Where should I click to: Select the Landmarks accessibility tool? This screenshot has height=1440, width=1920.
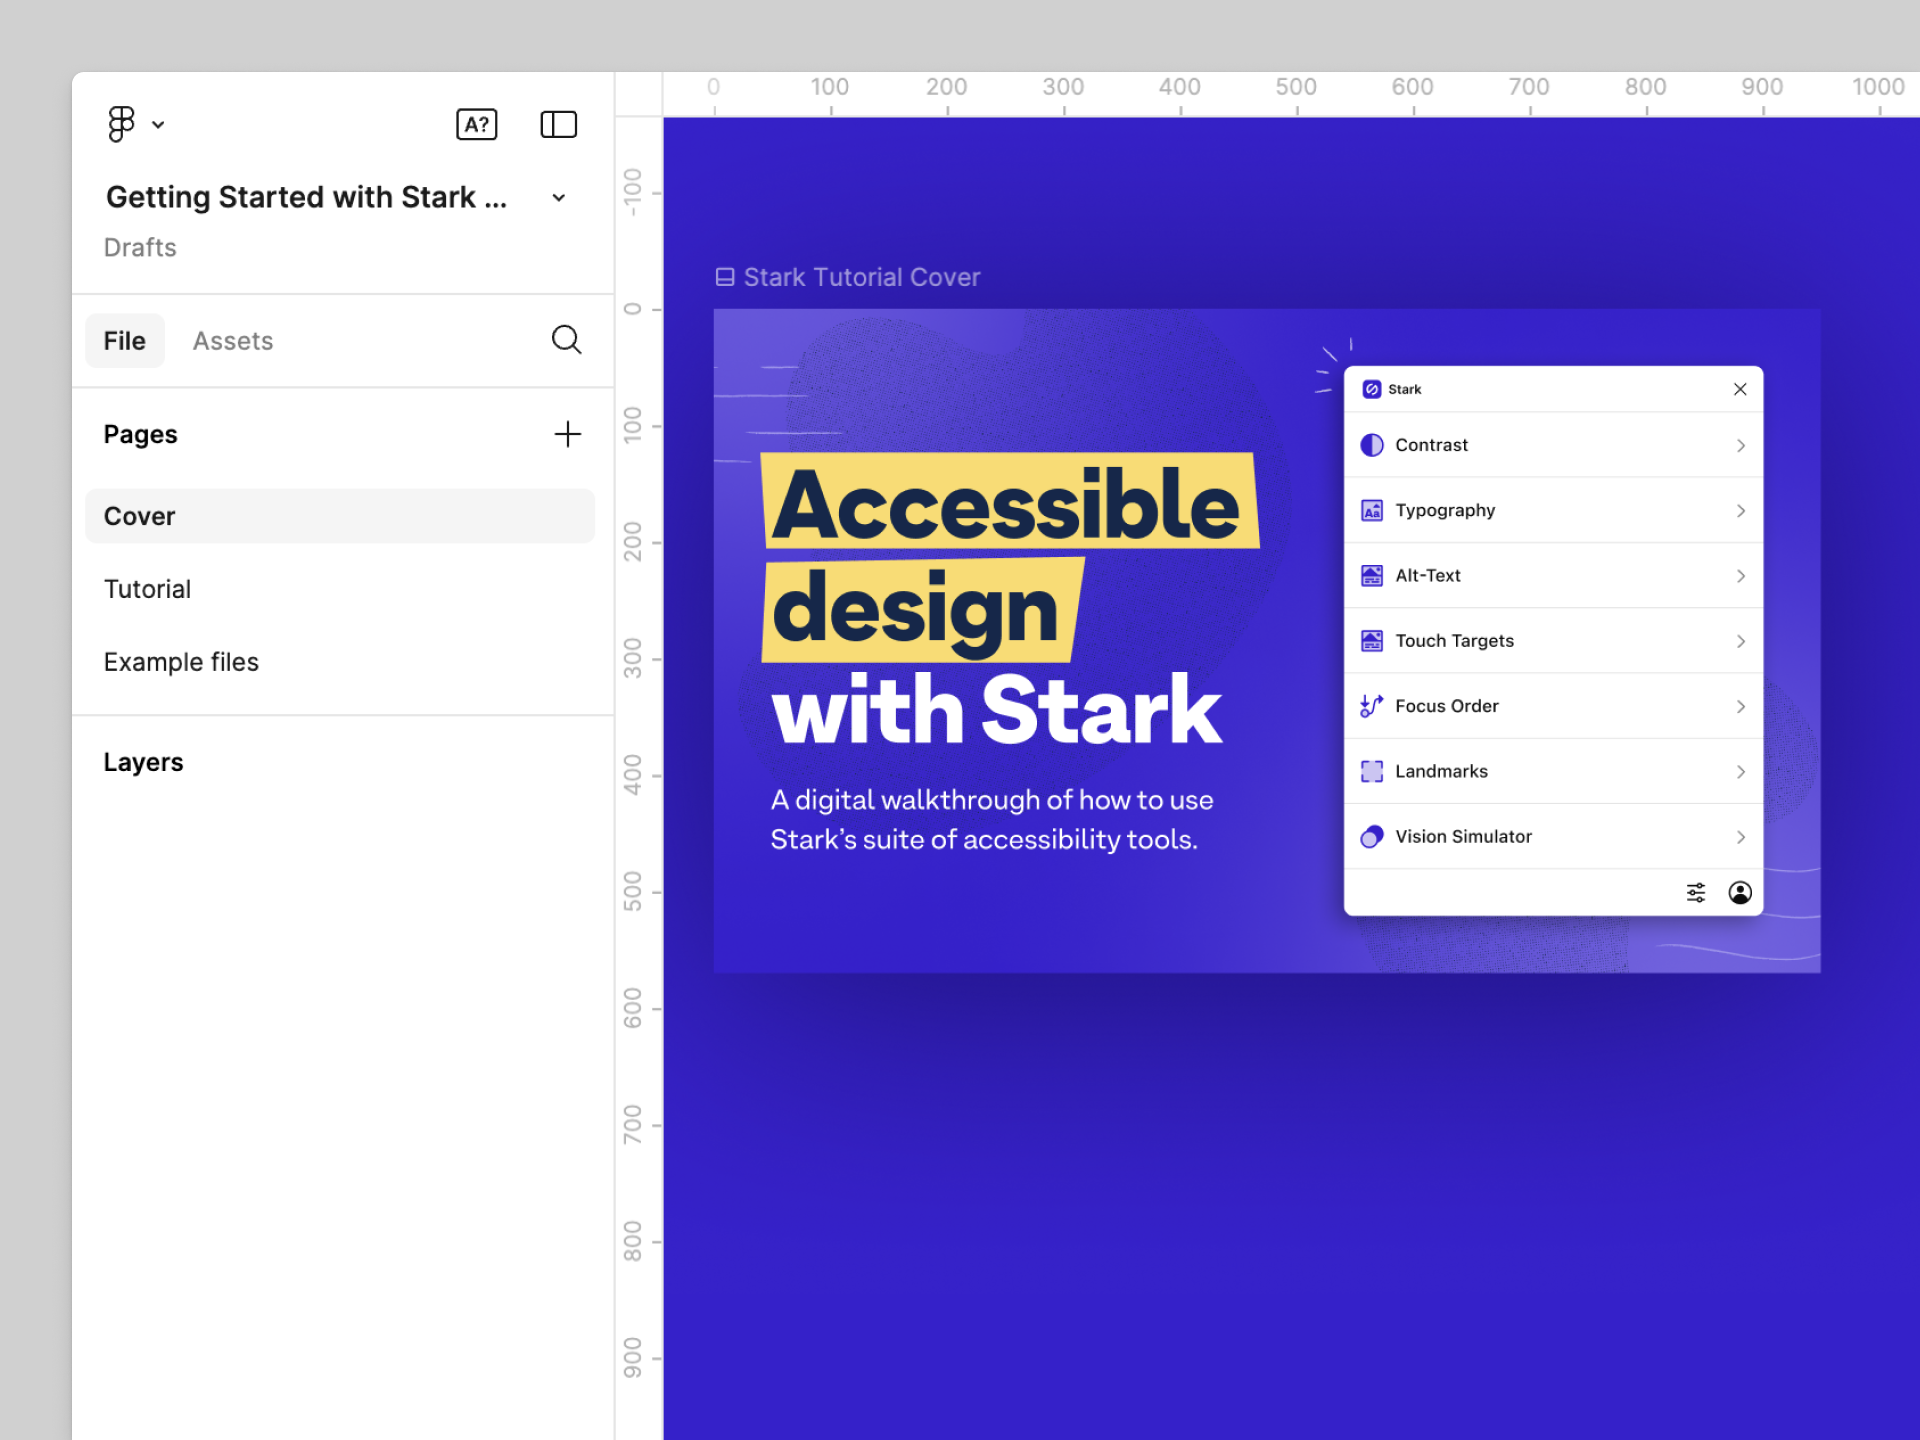point(1553,771)
